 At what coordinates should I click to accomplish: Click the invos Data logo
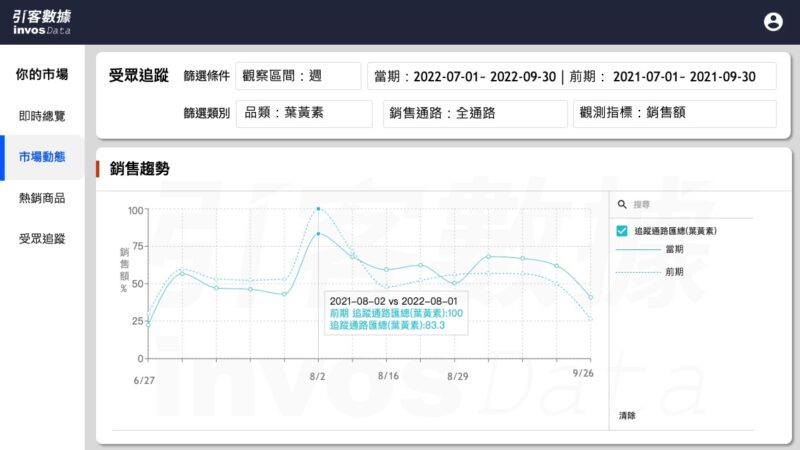pos(42,22)
